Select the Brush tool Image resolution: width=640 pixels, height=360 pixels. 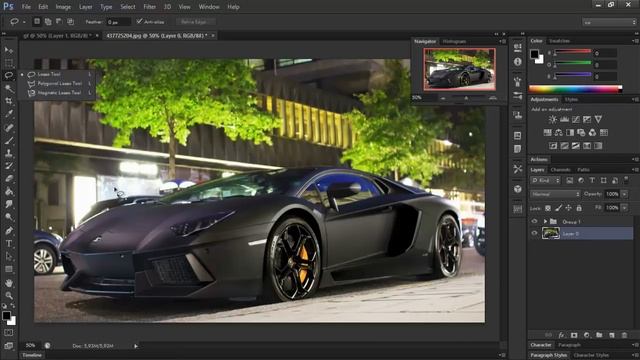click(9, 140)
